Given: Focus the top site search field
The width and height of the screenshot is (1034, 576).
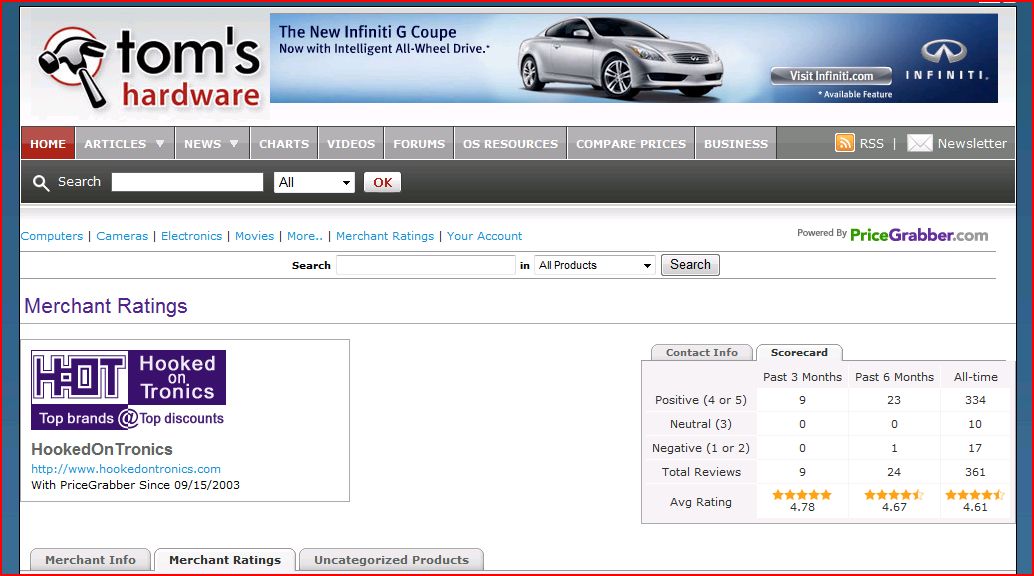Looking at the screenshot, I should [187, 182].
